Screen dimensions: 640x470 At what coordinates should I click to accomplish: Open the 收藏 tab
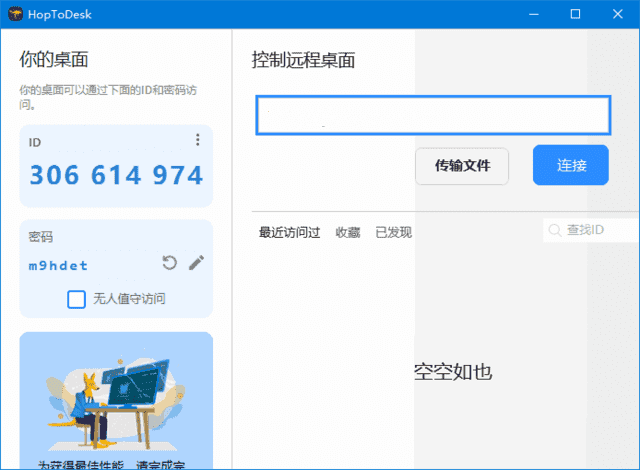point(347,232)
